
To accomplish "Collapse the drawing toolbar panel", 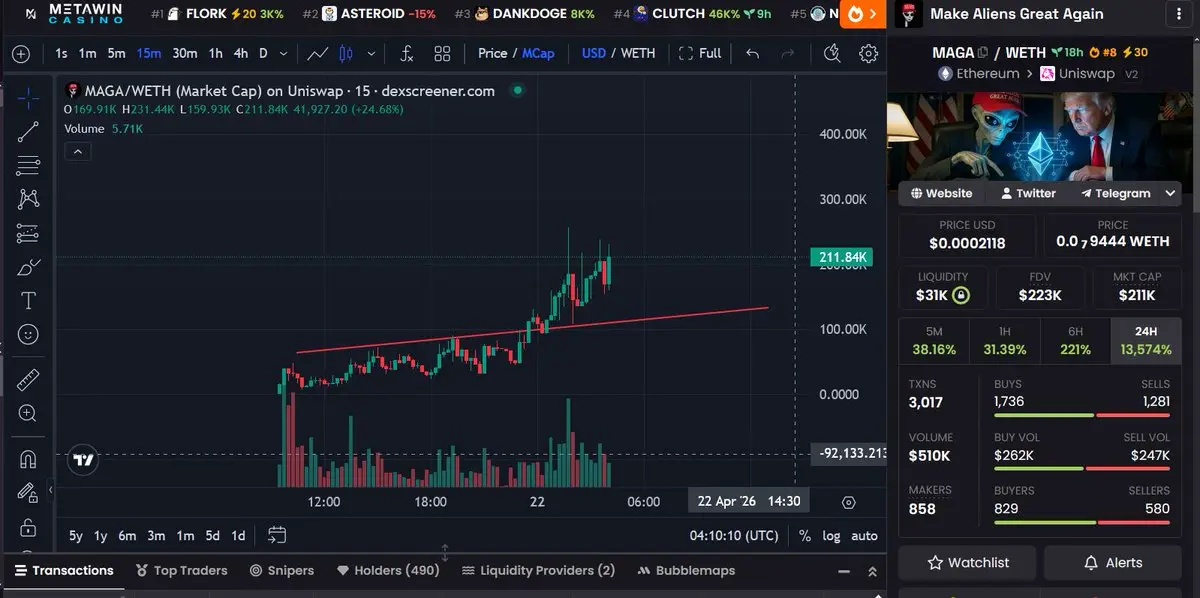I will point(51,491).
